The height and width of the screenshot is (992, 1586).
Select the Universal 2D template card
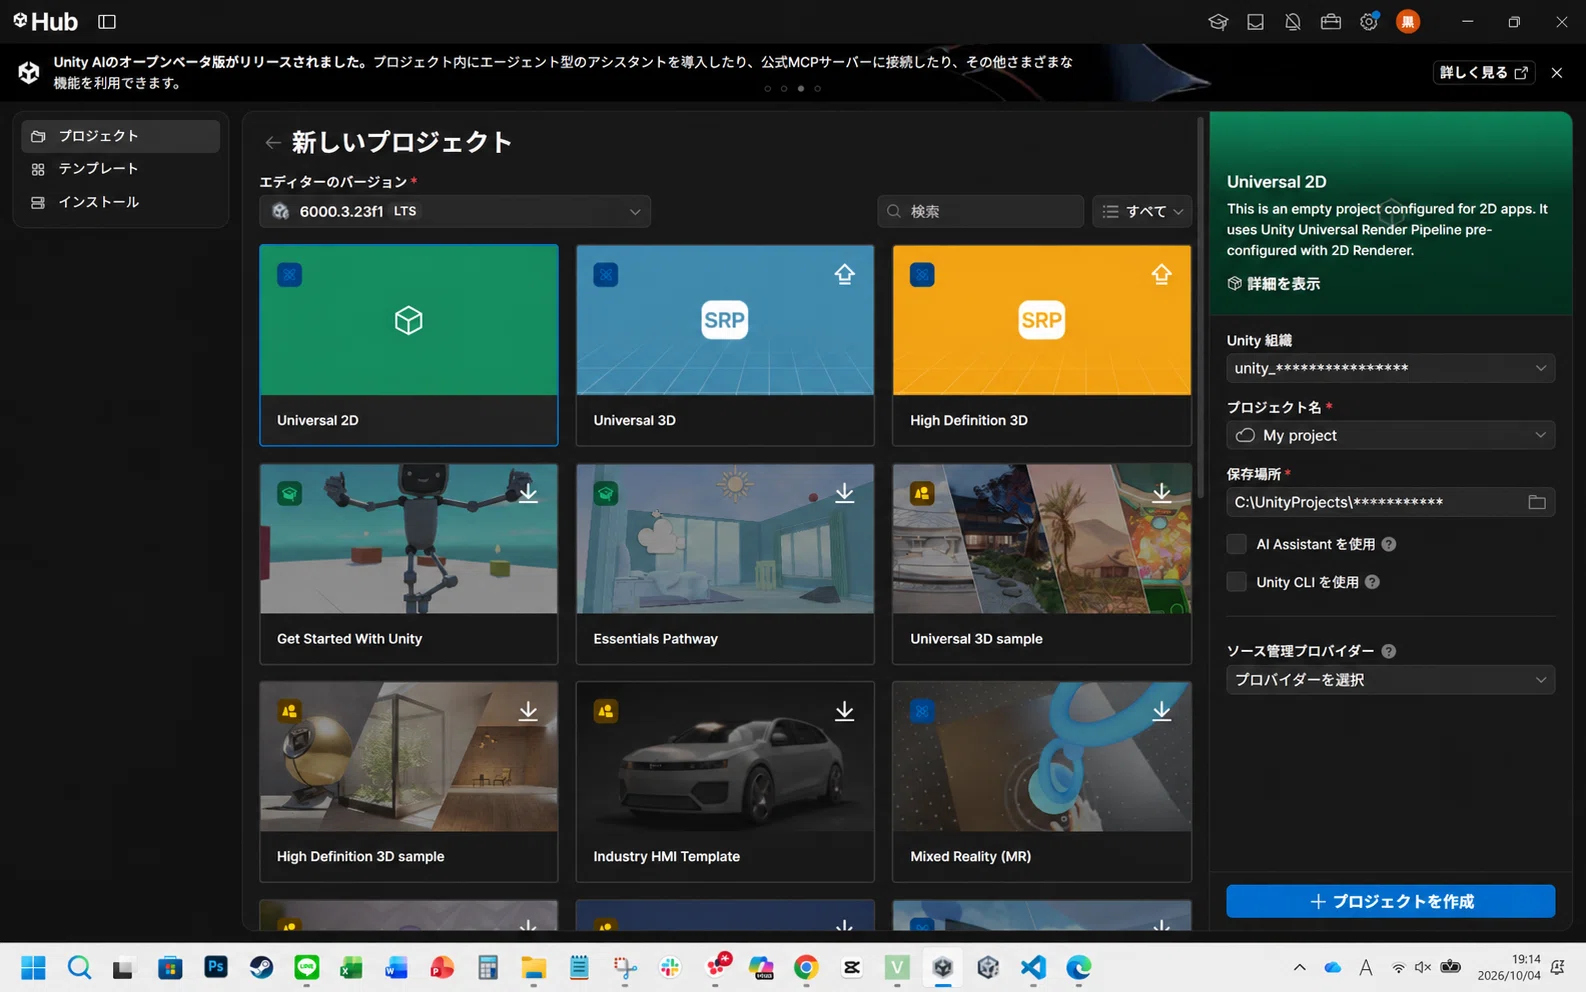pos(409,345)
